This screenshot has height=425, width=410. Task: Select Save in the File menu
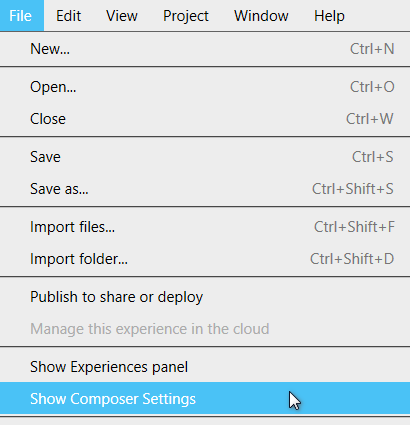[x=205, y=157]
